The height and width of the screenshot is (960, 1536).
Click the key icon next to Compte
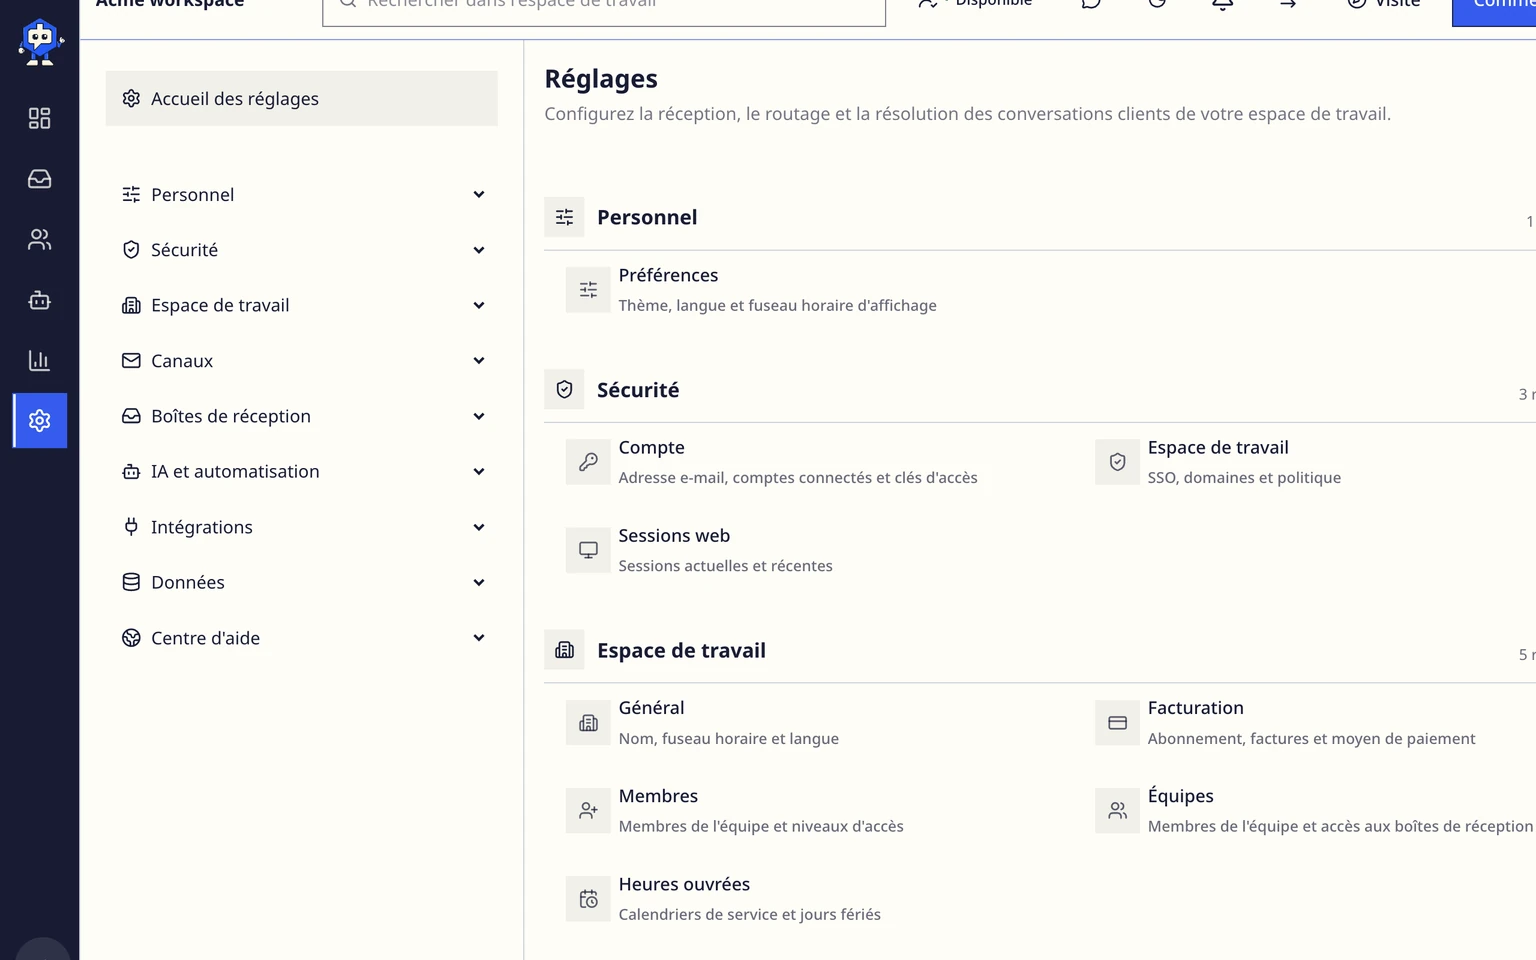[588, 462]
